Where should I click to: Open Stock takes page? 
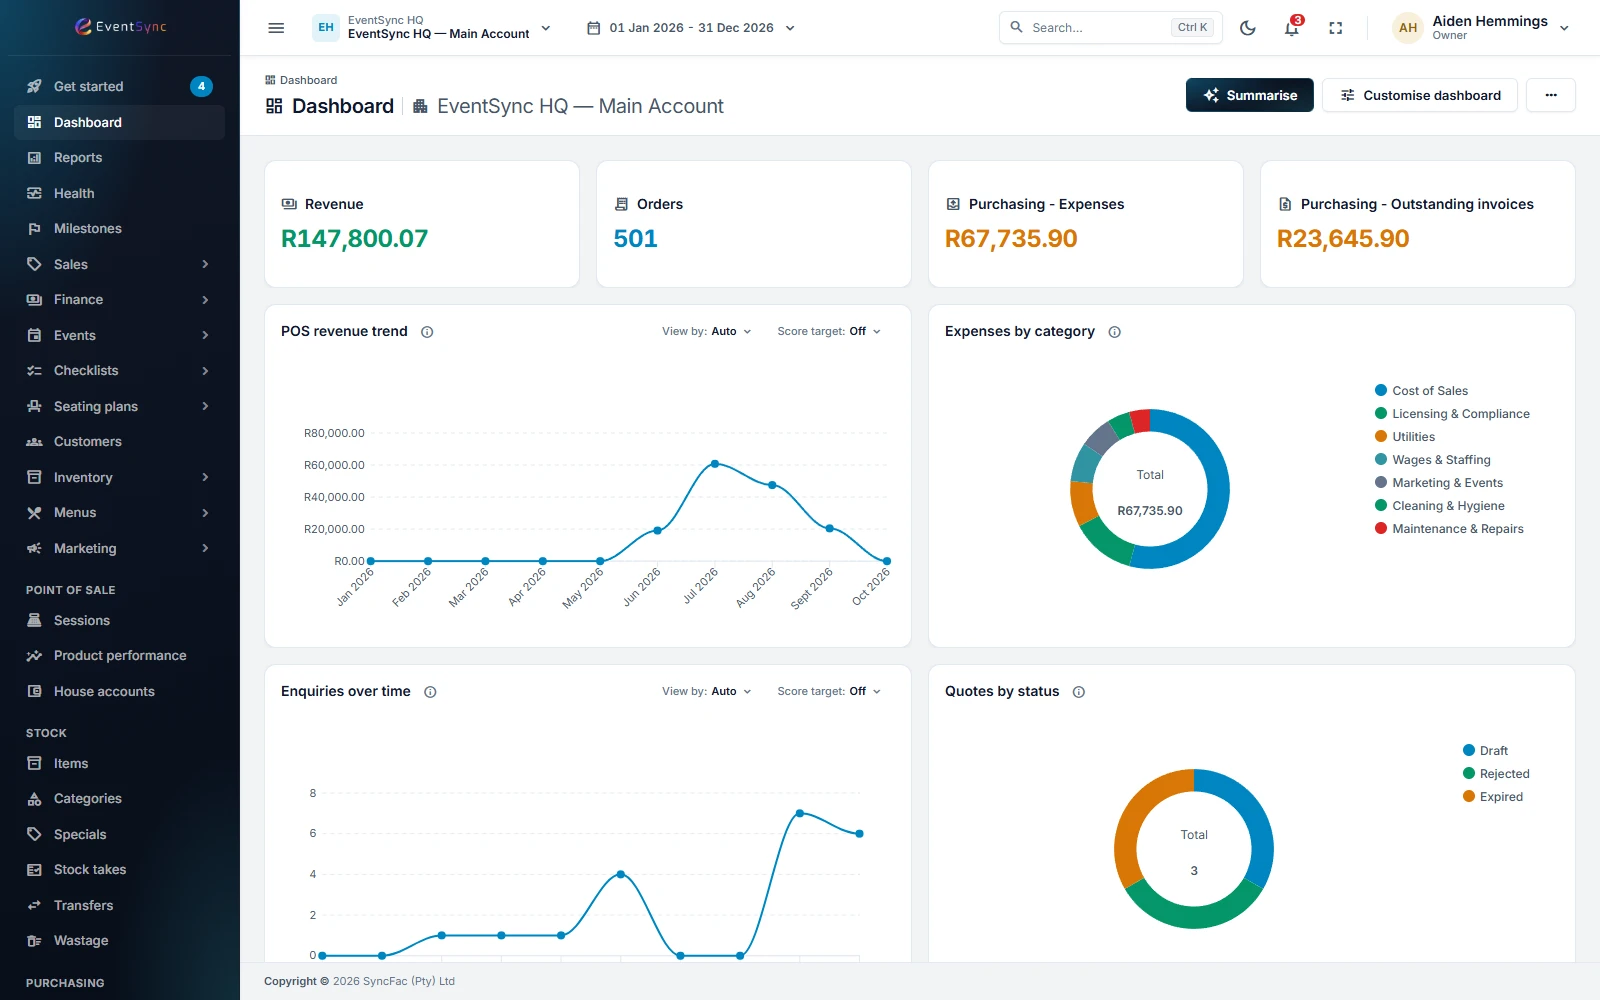pyautogui.click(x=119, y=870)
